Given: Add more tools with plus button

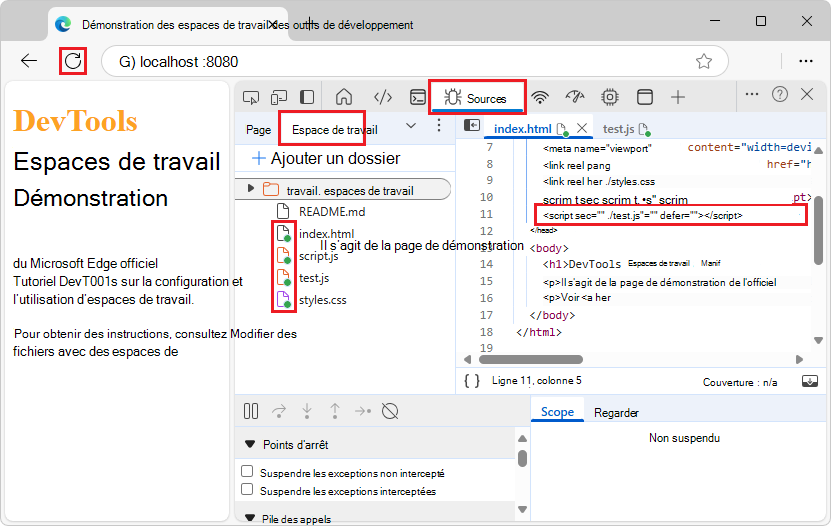Looking at the screenshot, I should 678,97.
